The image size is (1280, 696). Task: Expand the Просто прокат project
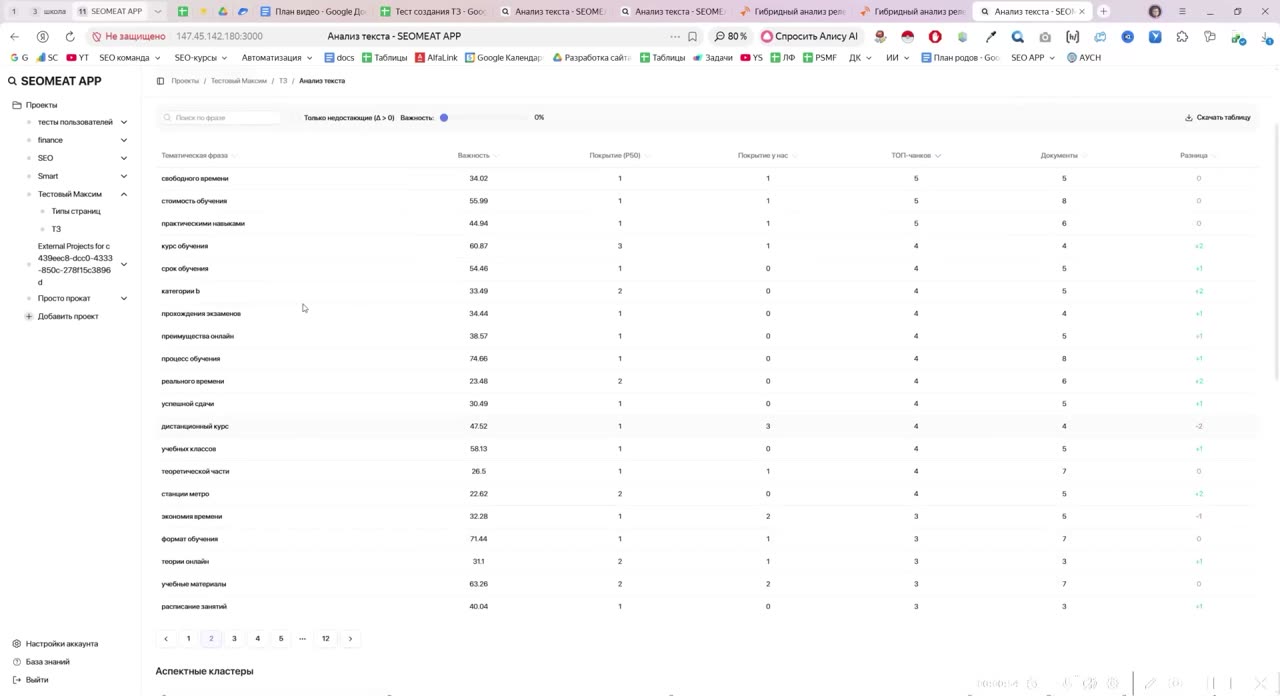tap(124, 298)
